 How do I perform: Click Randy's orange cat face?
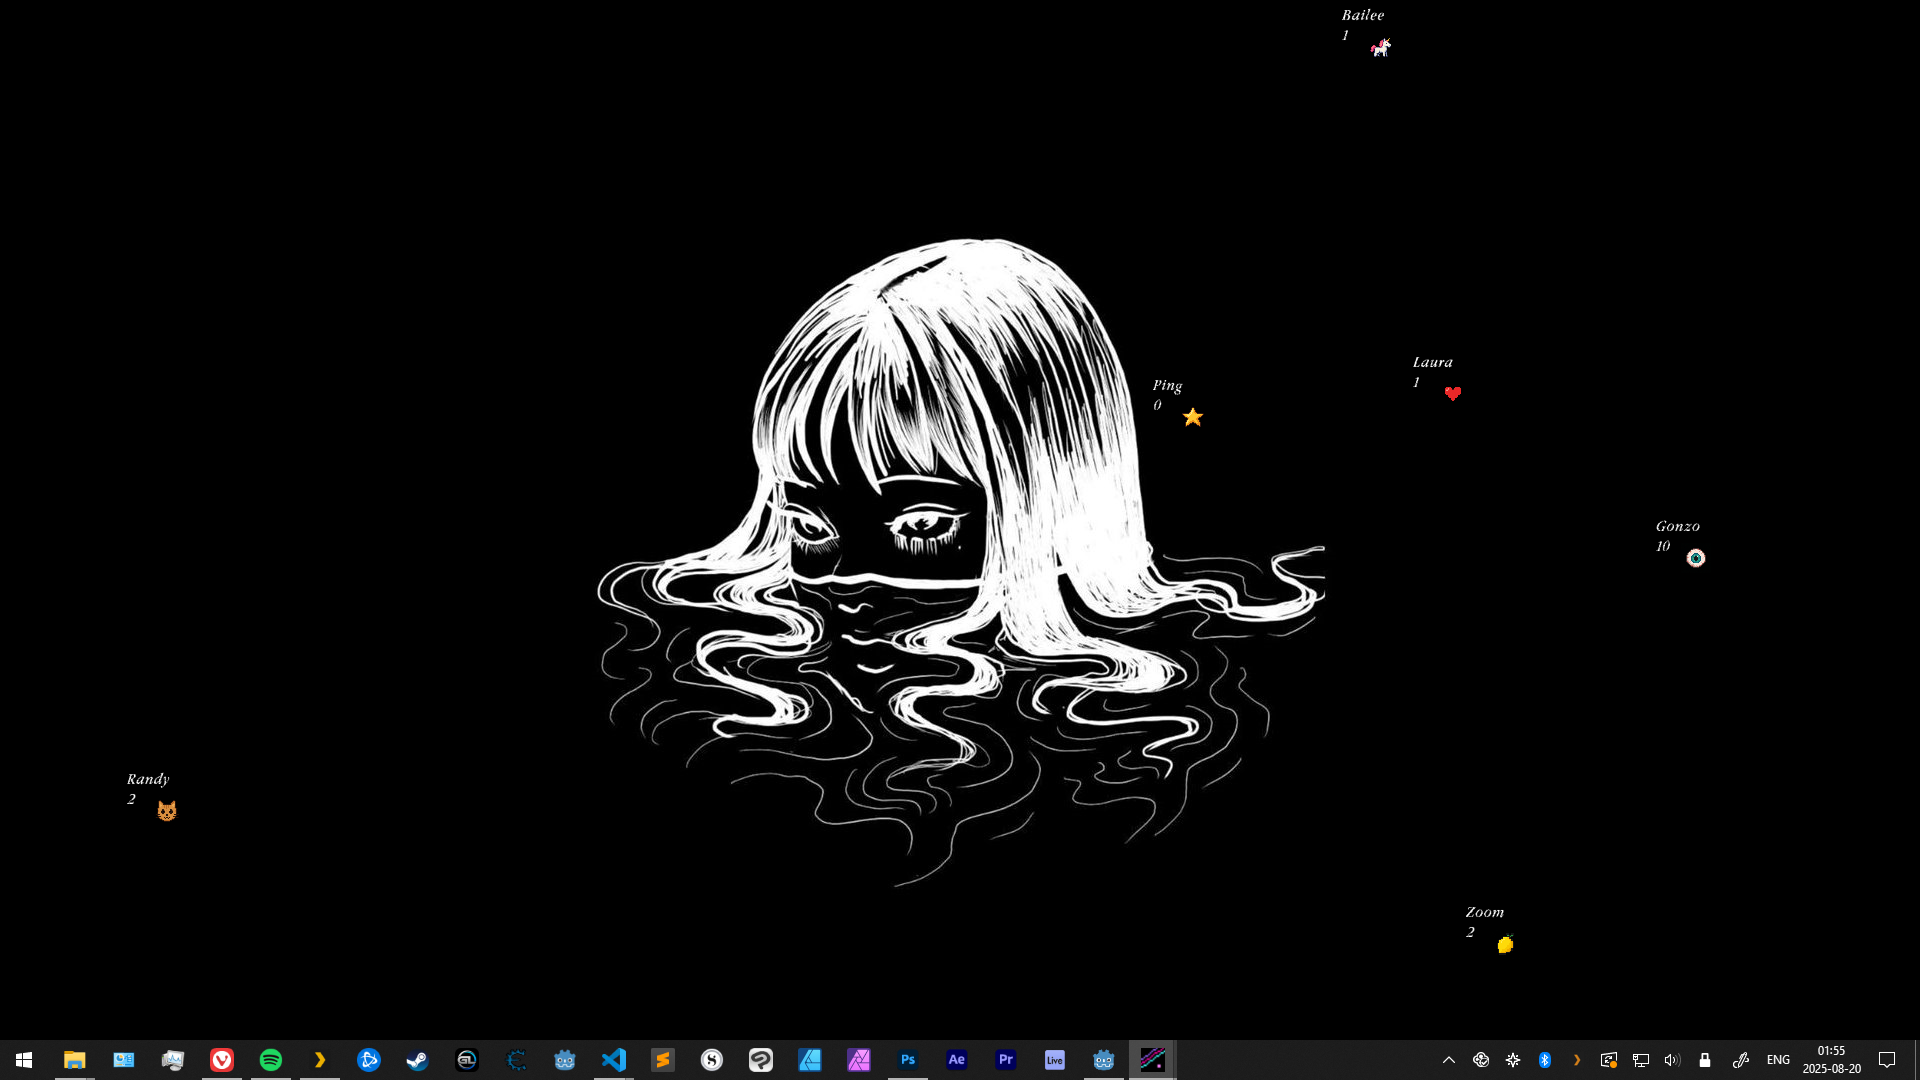point(167,811)
